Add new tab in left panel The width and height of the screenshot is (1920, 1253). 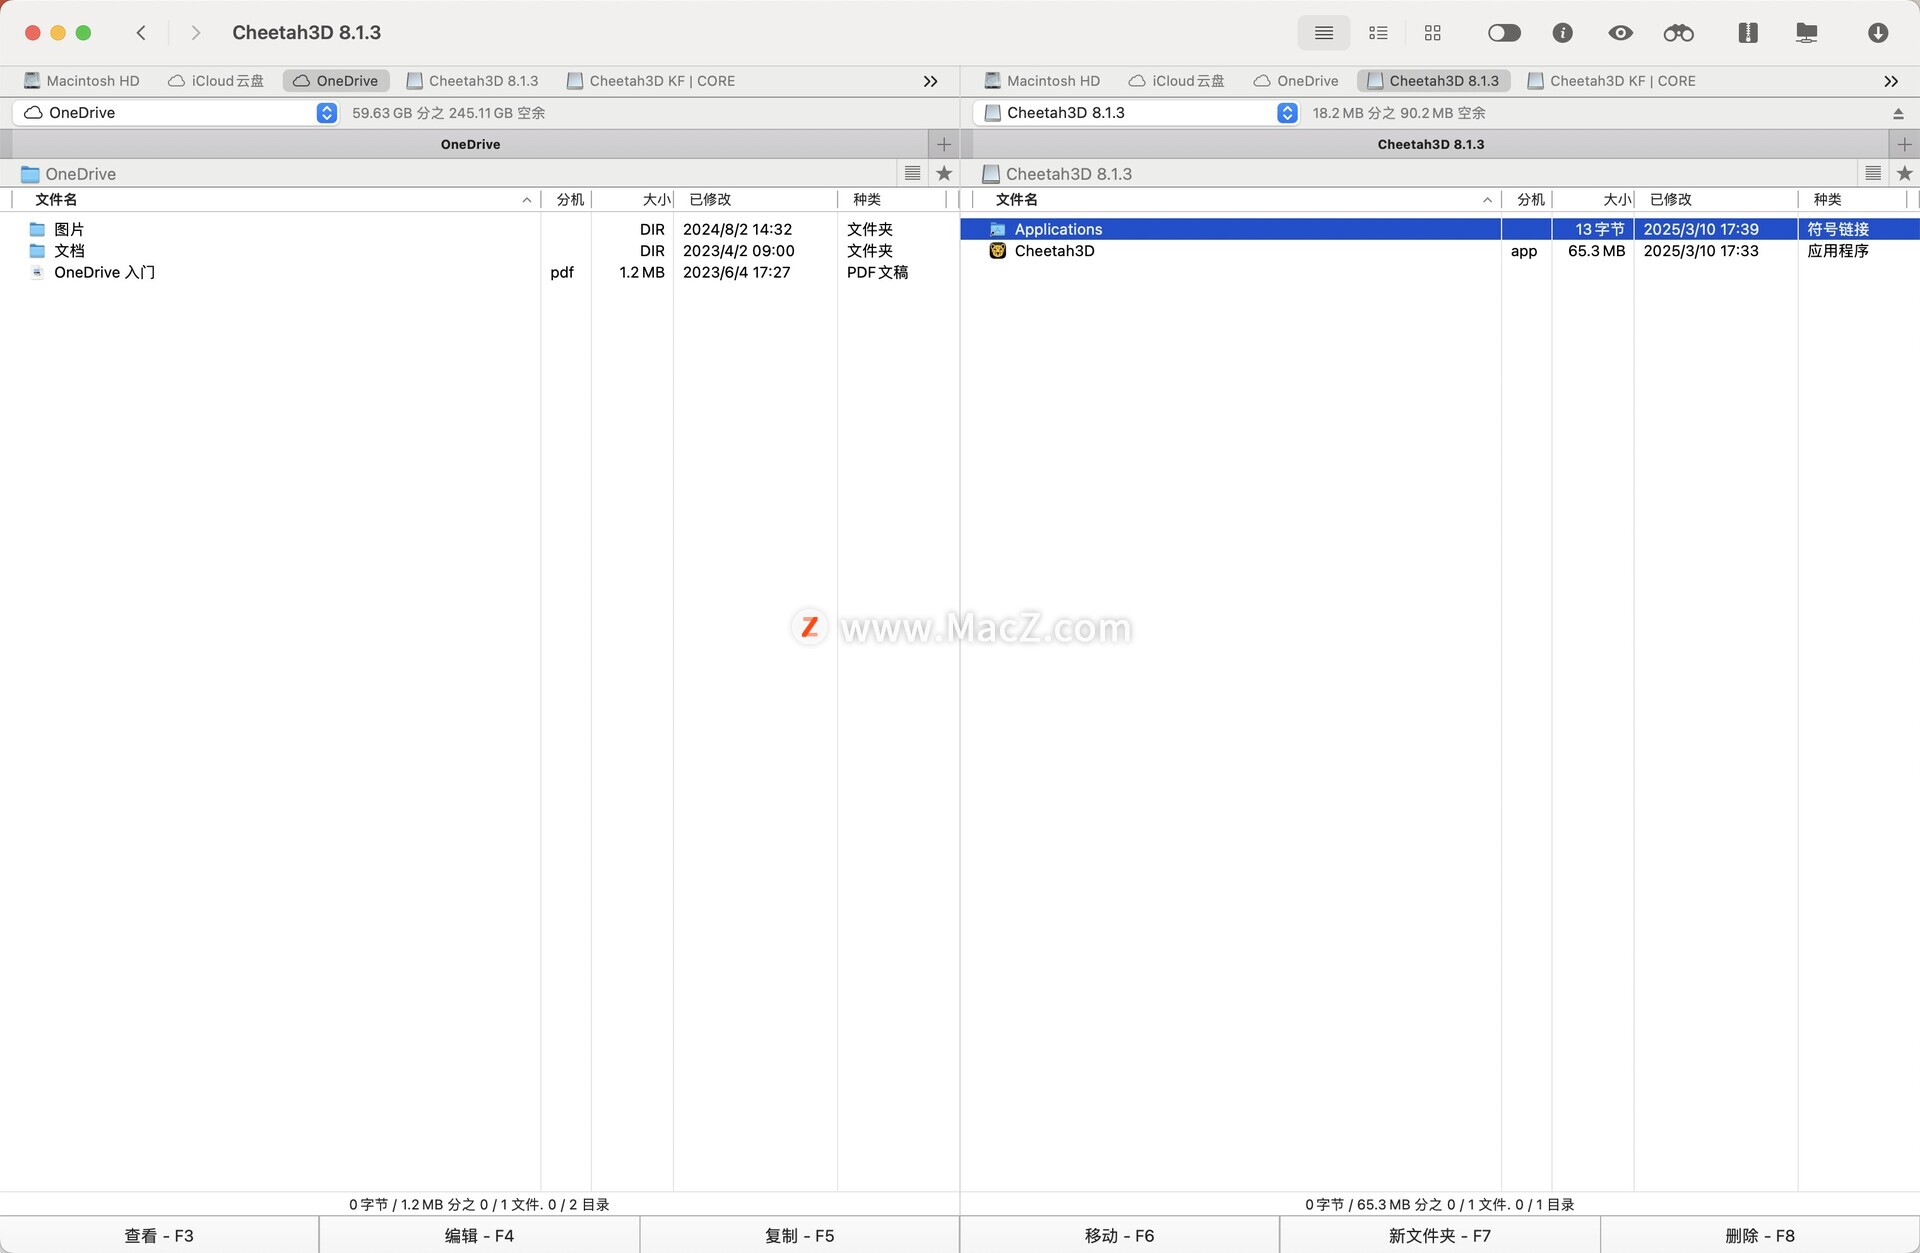tap(944, 144)
